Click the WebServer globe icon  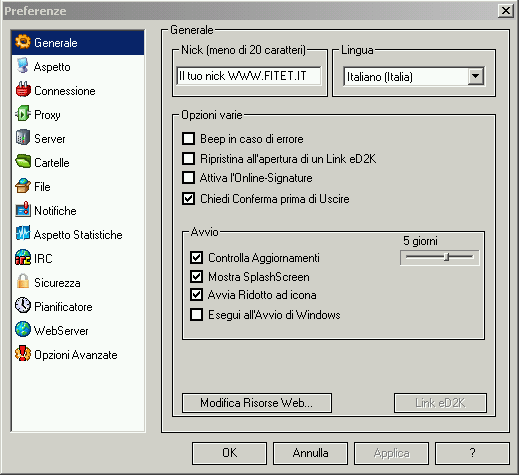click(x=23, y=330)
